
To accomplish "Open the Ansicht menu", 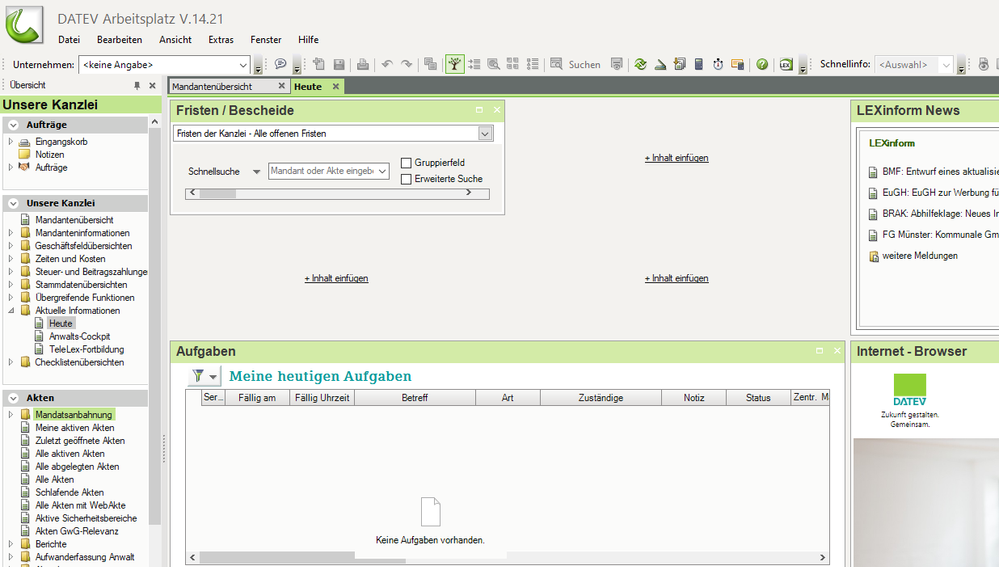I will (175, 39).
